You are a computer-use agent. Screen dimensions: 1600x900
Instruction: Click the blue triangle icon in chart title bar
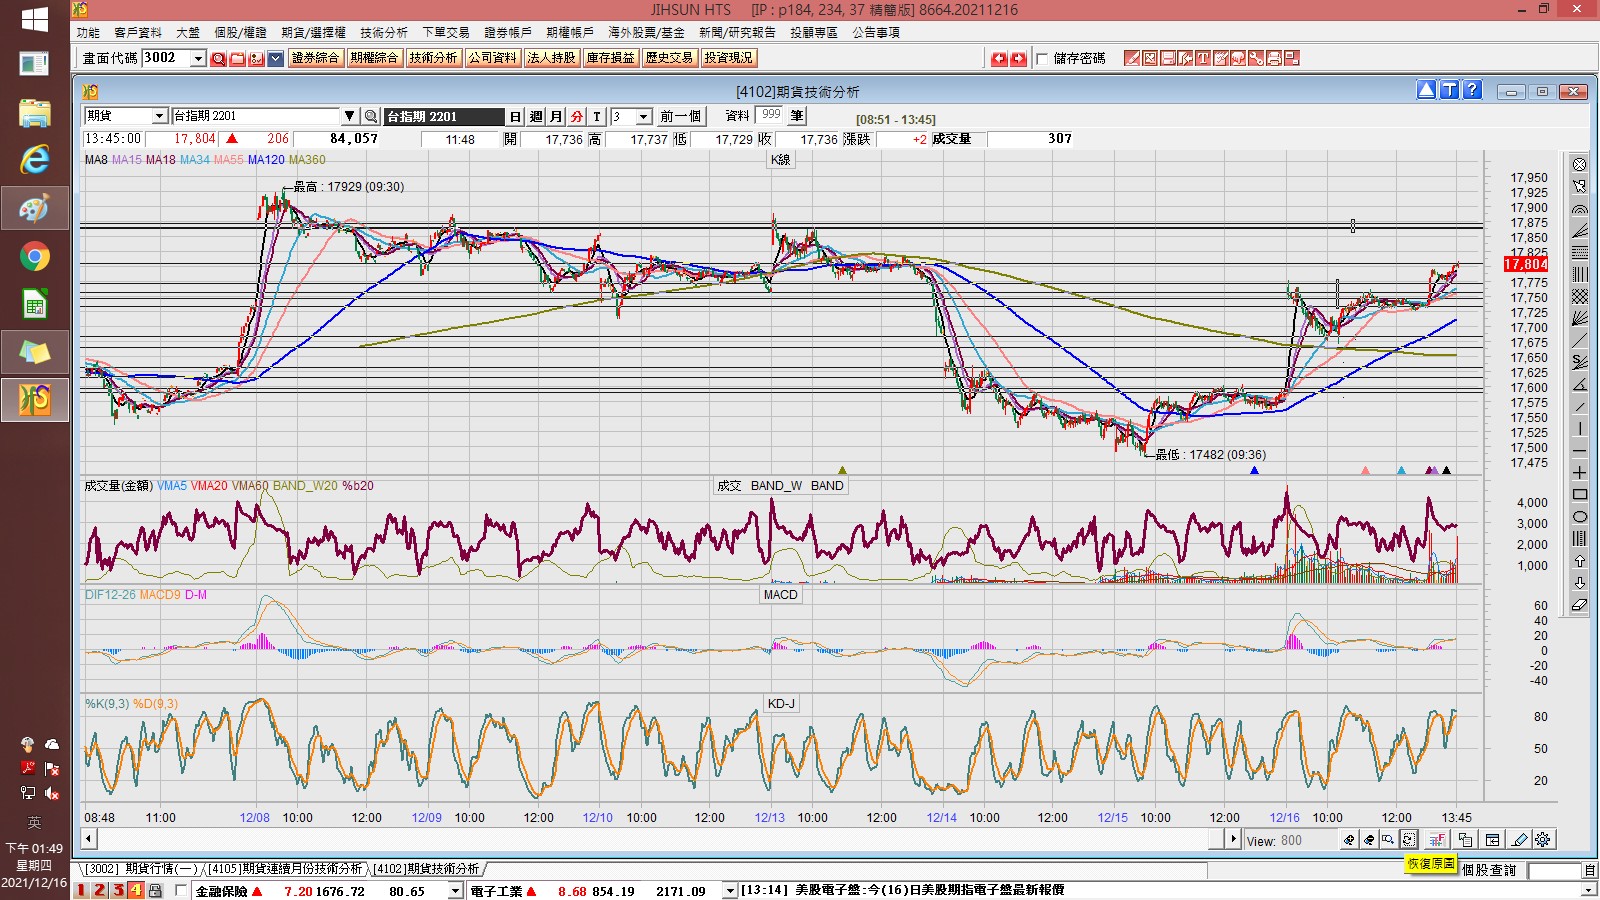1426,90
